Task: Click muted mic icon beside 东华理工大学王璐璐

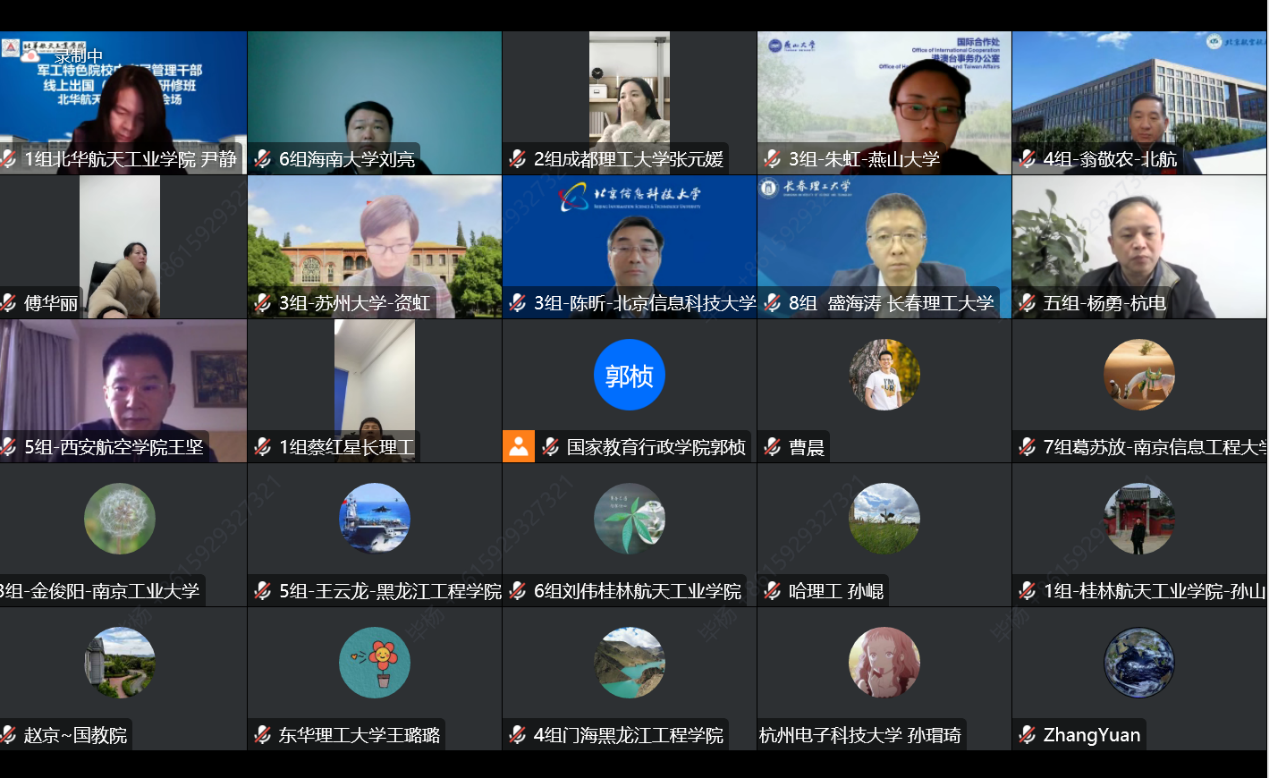Action: pyautogui.click(x=263, y=735)
